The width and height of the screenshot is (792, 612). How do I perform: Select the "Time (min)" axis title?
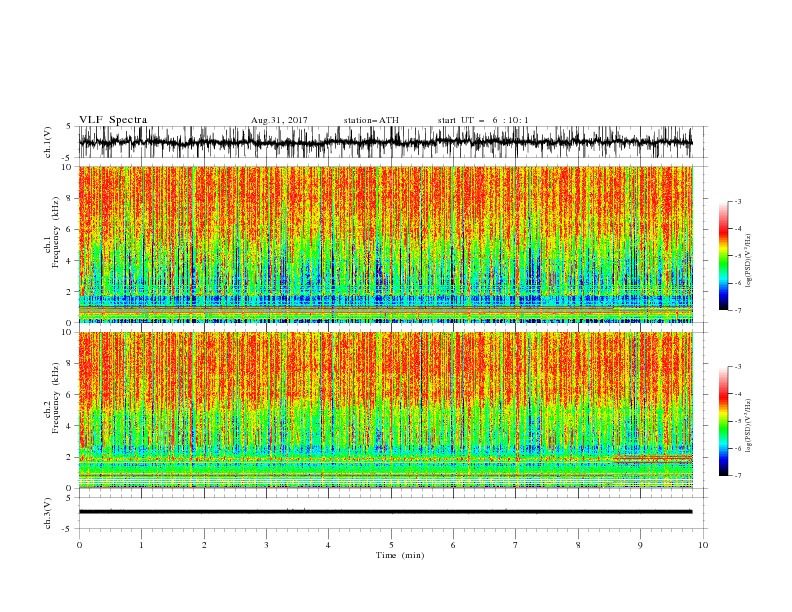coord(400,555)
